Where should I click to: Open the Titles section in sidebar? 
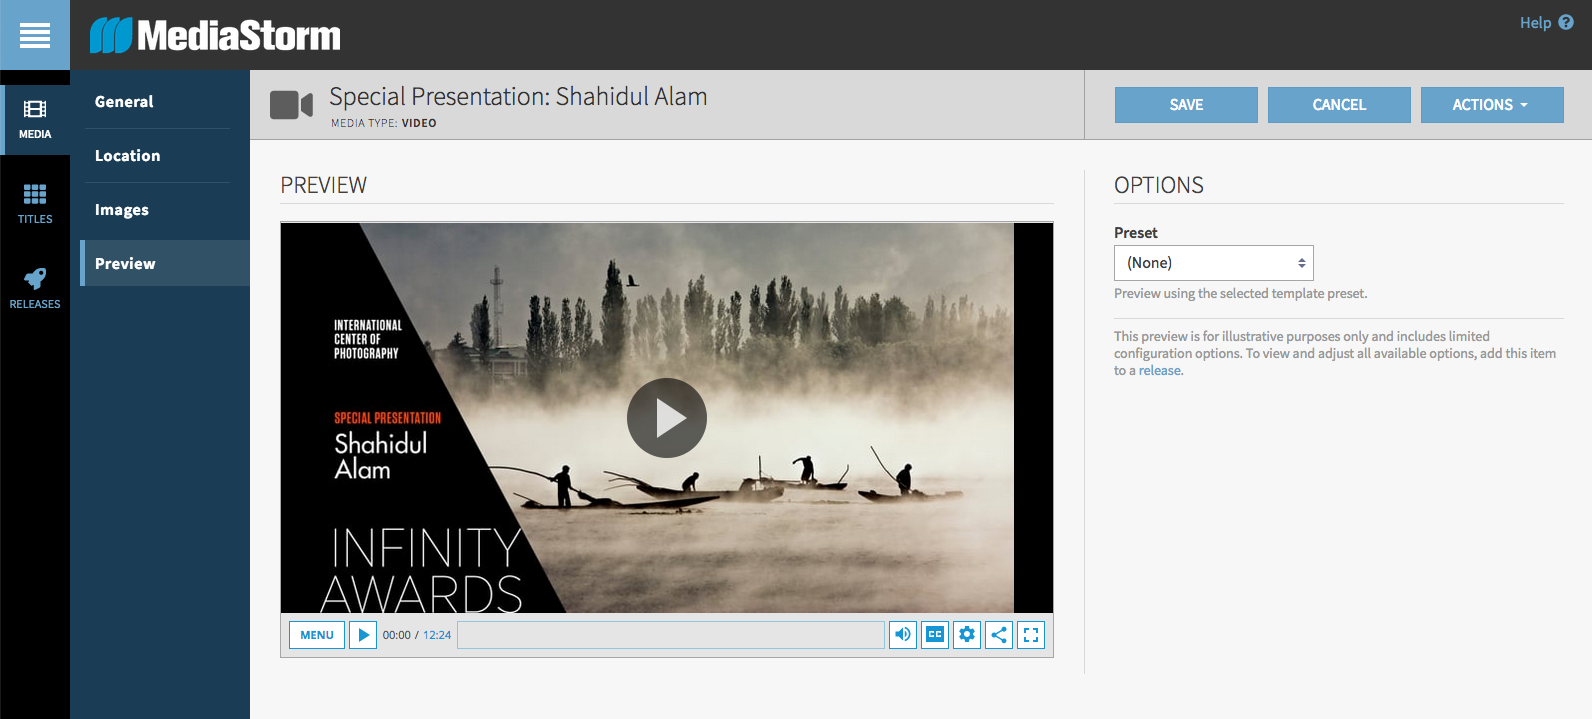tap(35, 204)
